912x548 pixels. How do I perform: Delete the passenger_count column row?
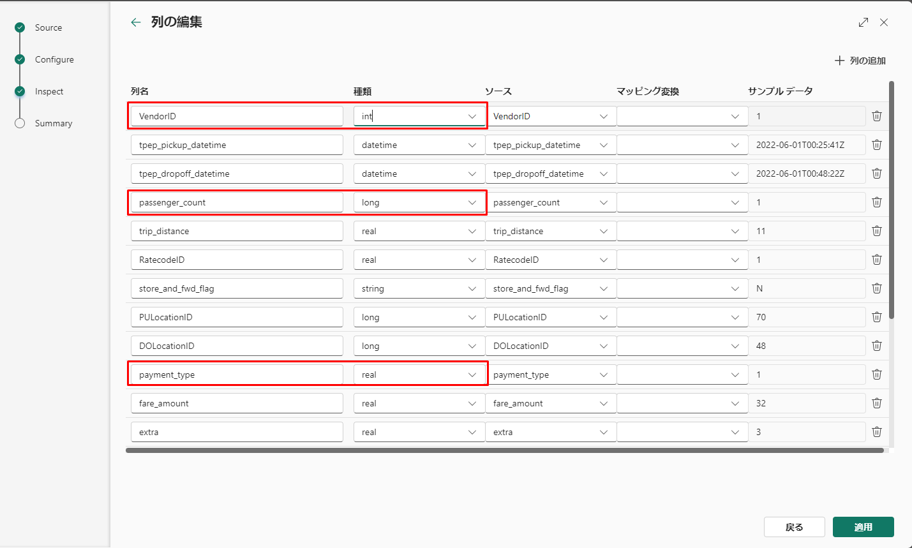(x=877, y=202)
